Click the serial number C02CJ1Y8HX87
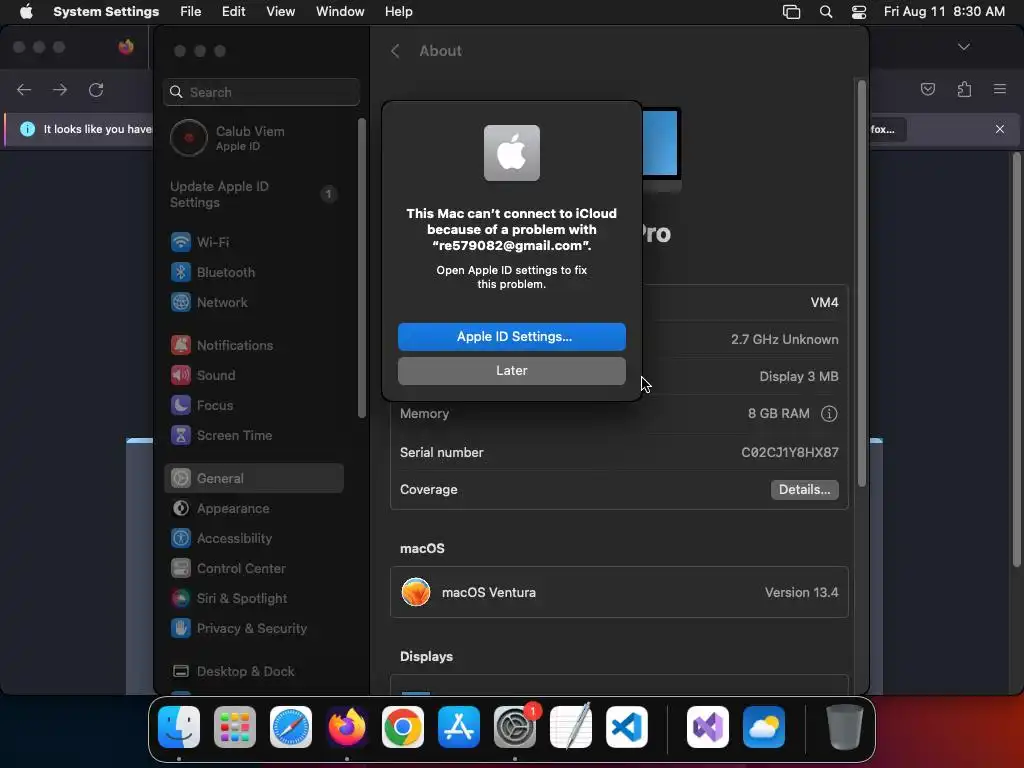The width and height of the screenshot is (1024, 768). pos(790,453)
